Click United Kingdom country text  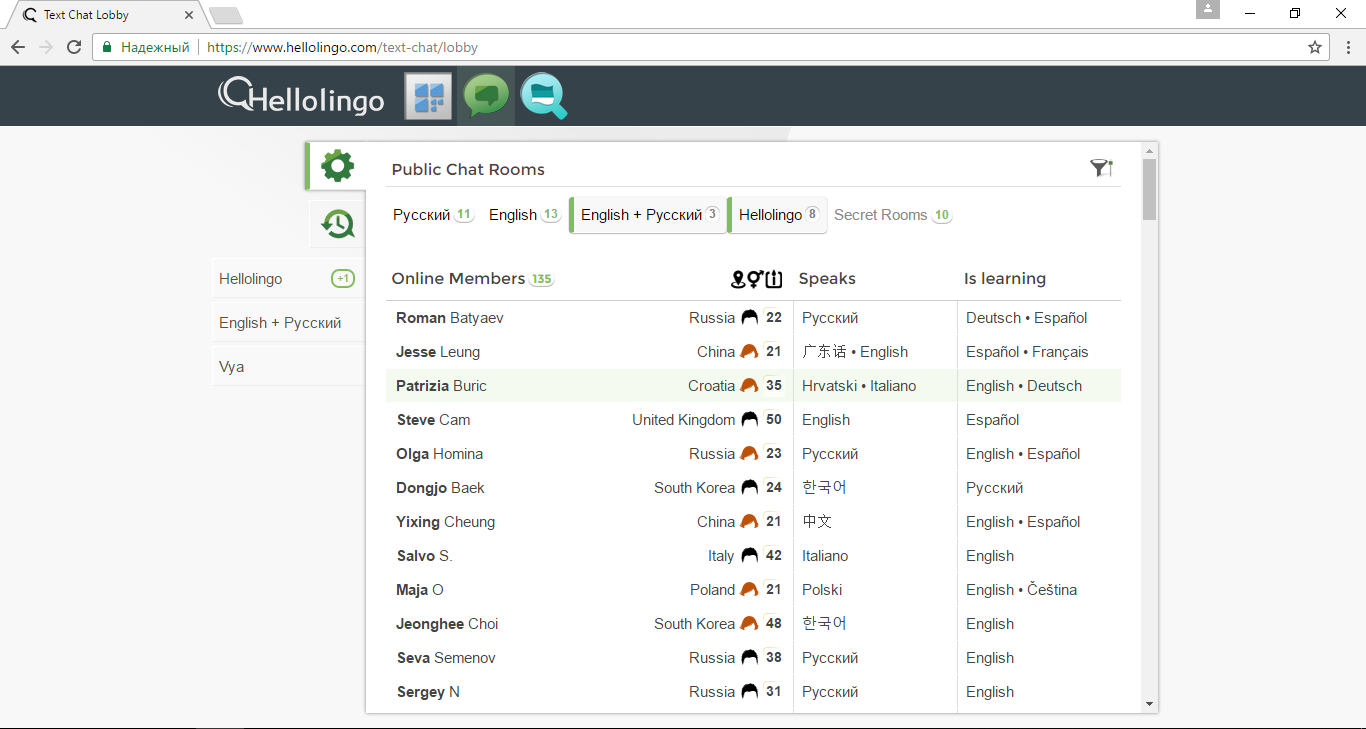tap(683, 420)
